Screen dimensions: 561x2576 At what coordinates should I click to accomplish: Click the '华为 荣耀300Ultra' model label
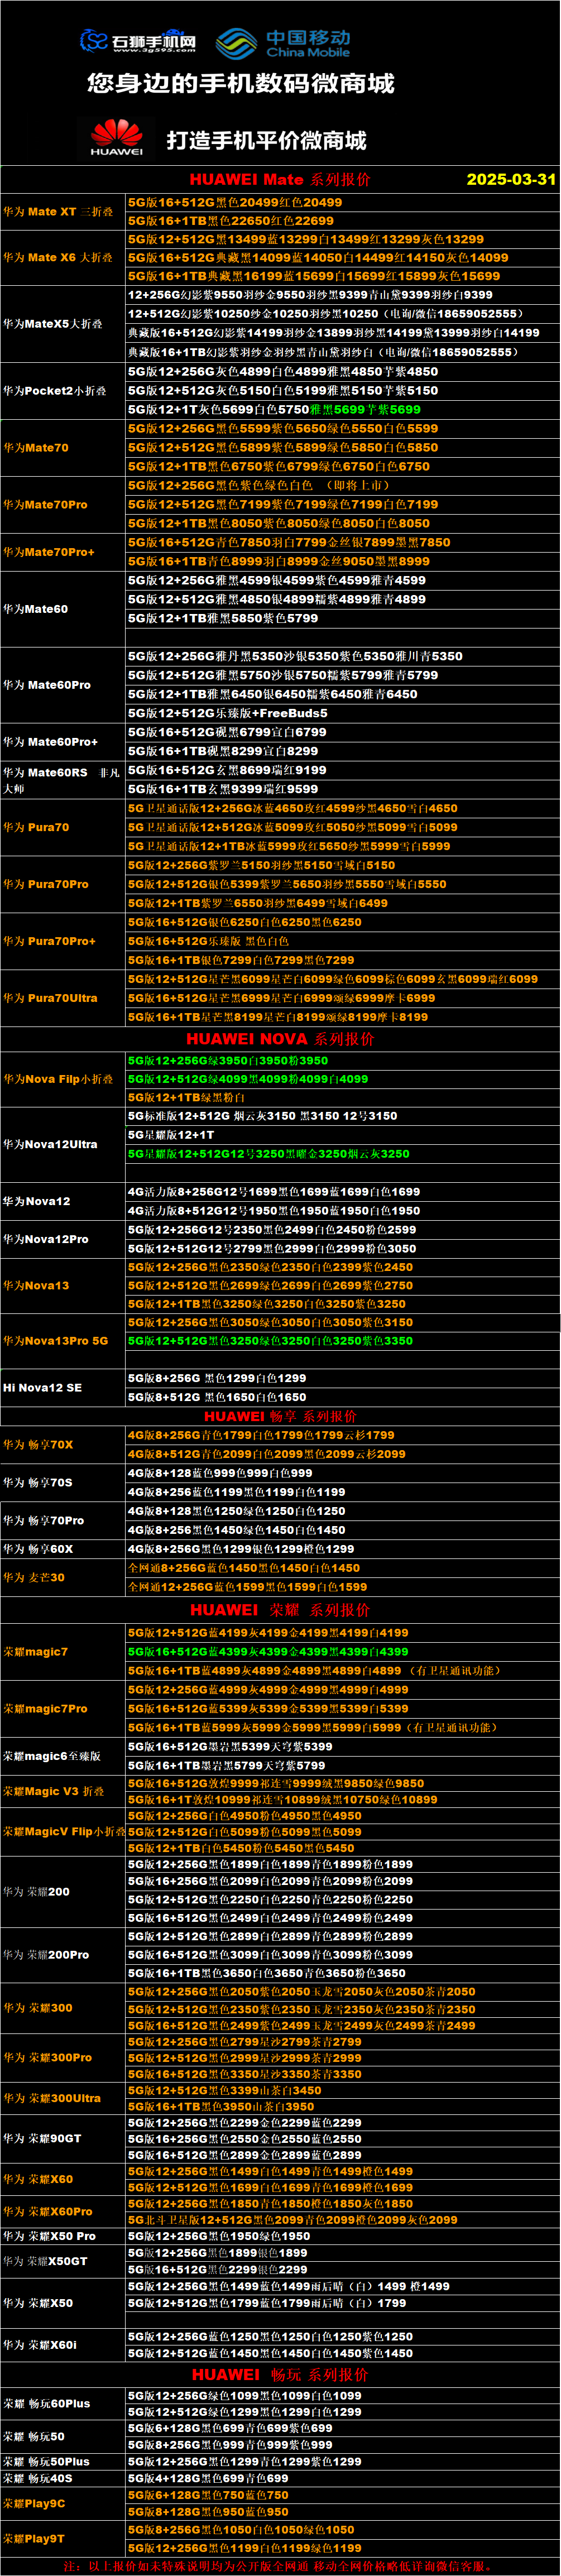pos(52,2099)
